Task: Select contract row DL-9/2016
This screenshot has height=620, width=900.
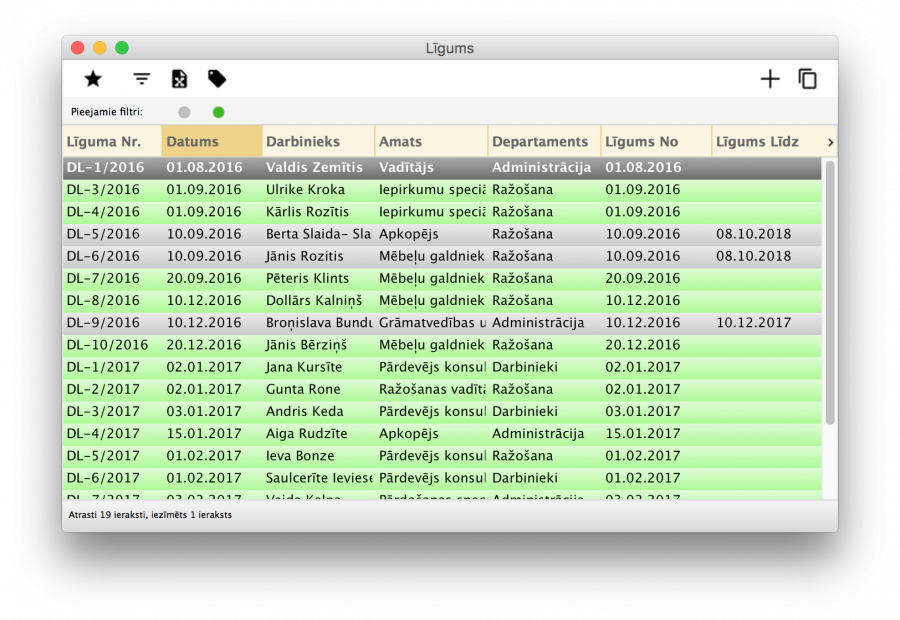Action: coord(300,322)
